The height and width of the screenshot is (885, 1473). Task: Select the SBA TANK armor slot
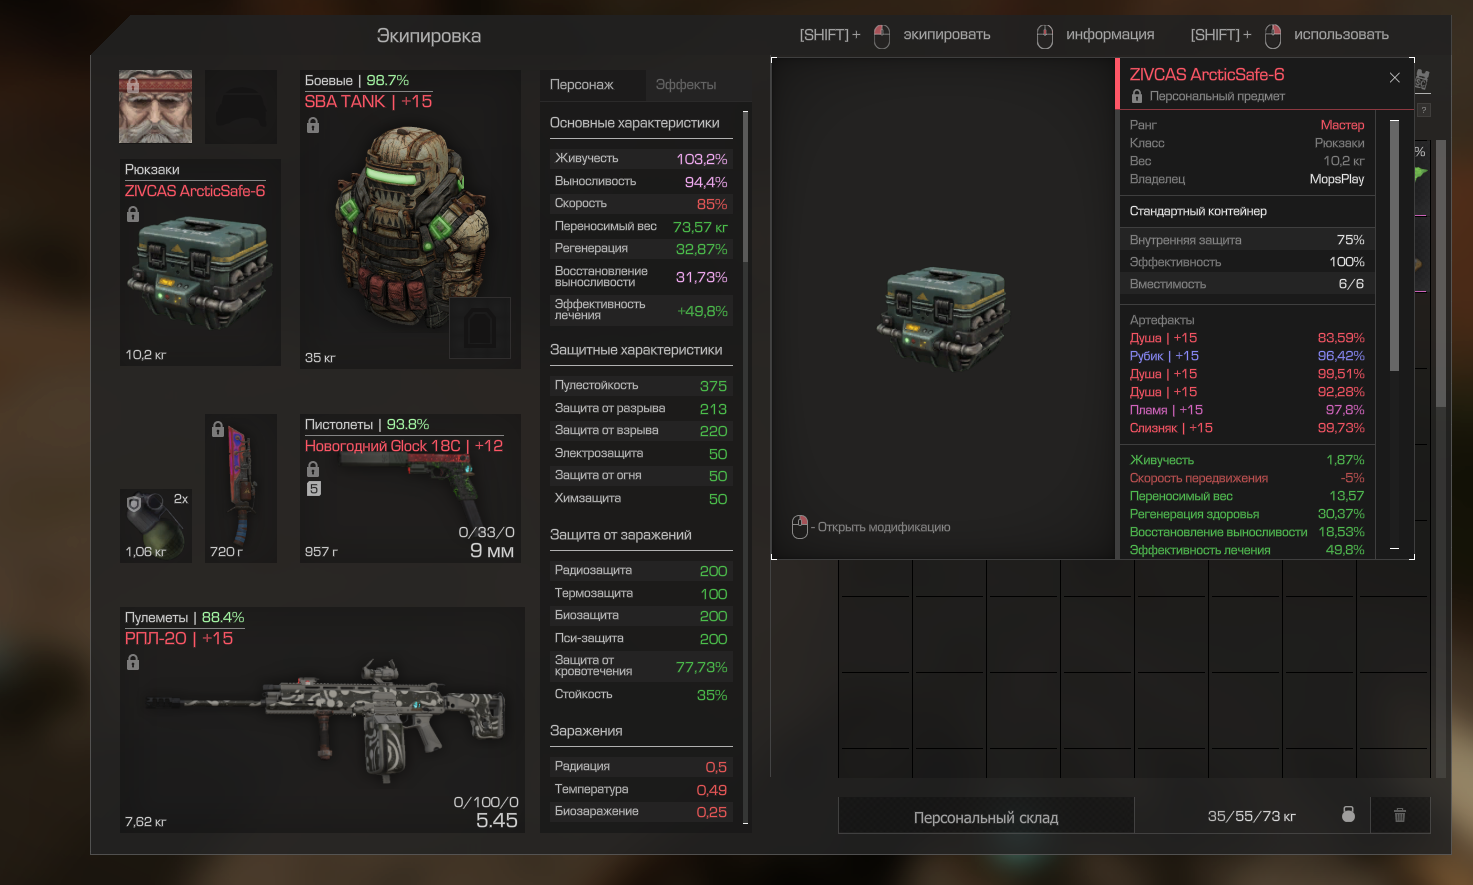tap(411, 219)
